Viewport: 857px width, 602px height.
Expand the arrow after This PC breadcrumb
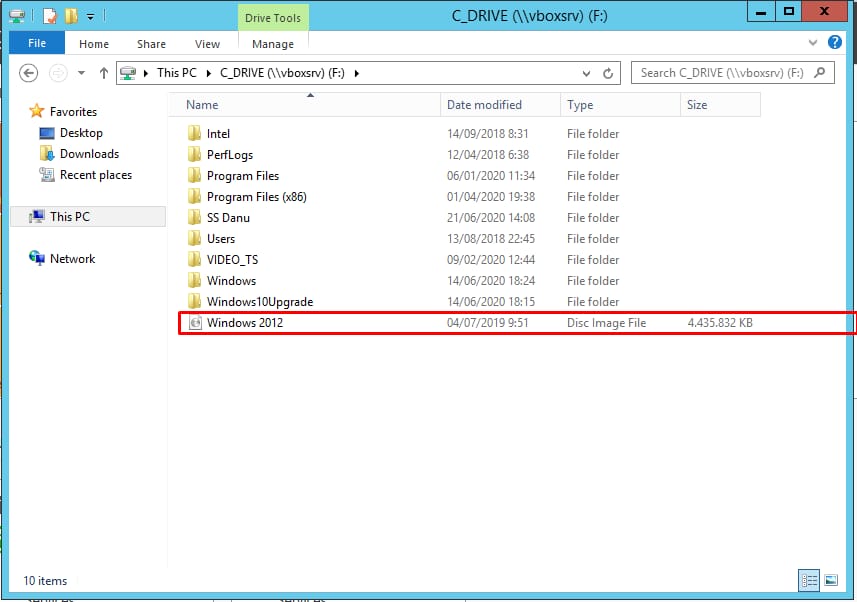(x=208, y=73)
